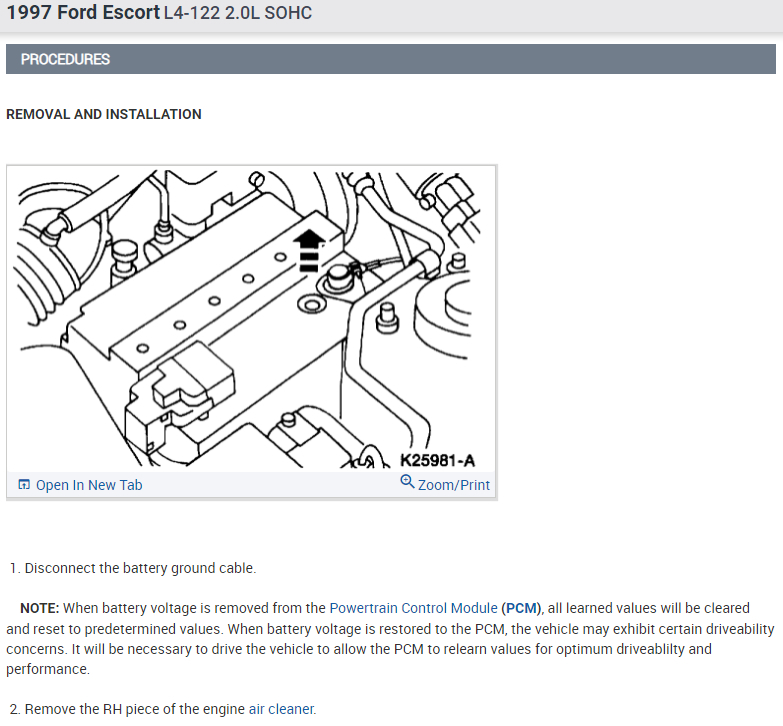Select step 2 Remove the RH piece text
The height and width of the screenshot is (726, 783).
(x=163, y=709)
